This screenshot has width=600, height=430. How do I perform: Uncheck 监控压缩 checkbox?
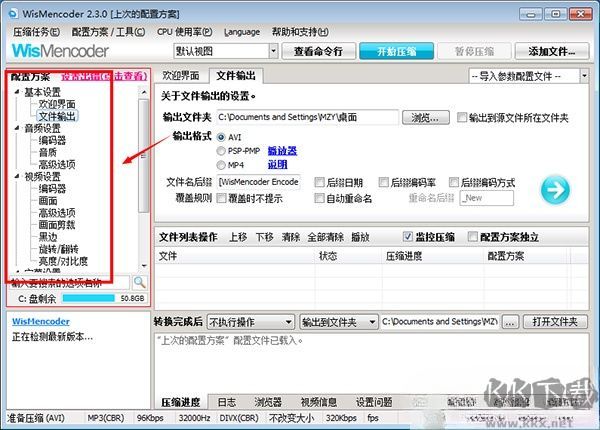coord(408,237)
